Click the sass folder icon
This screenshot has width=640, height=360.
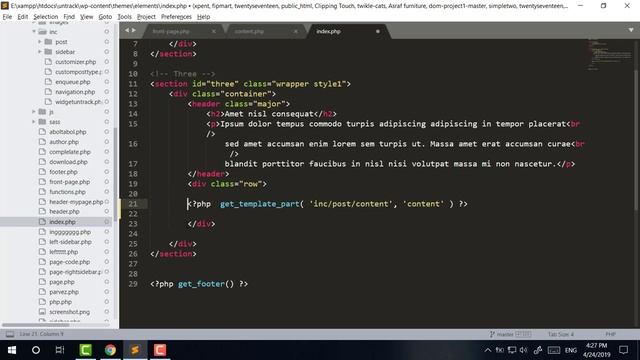tap(42, 122)
